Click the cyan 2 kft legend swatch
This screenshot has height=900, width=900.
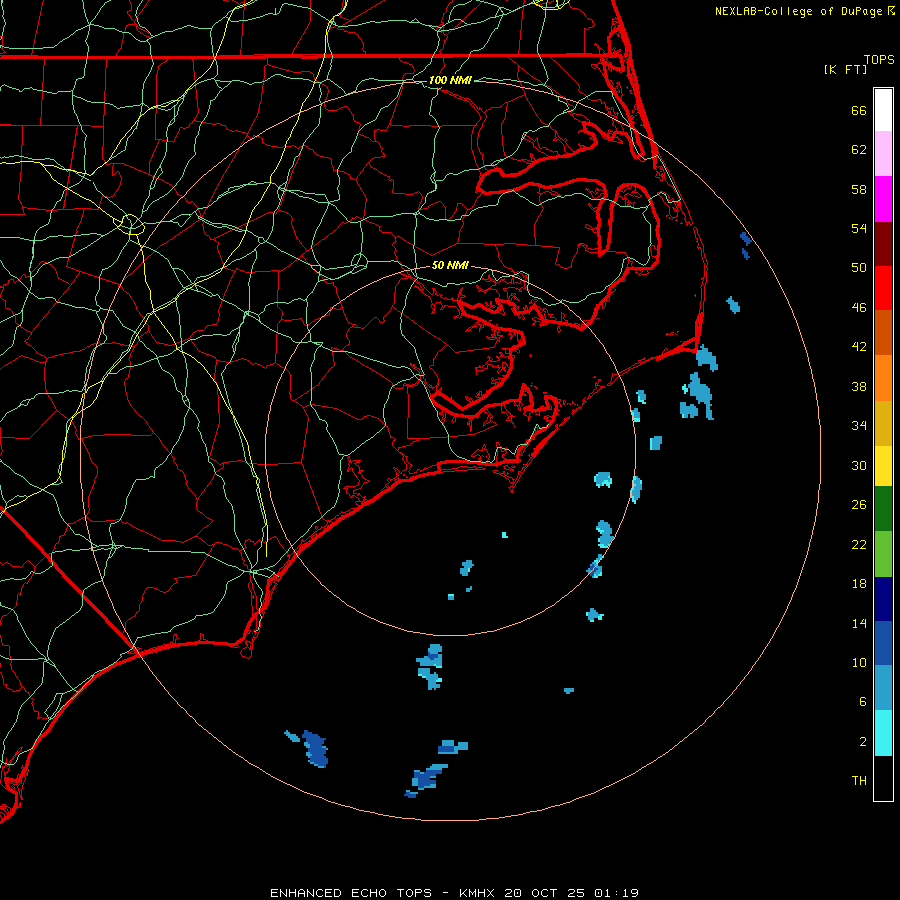[883, 733]
